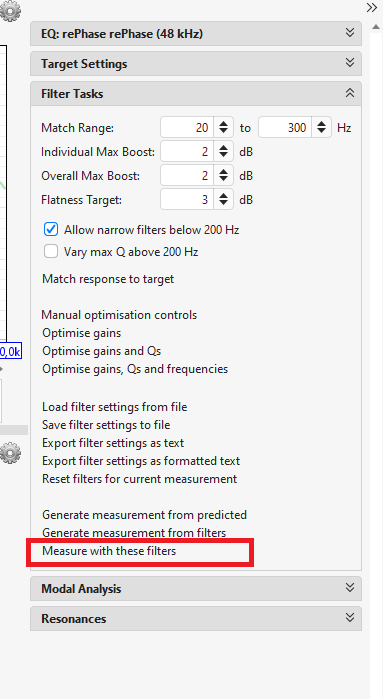Click the gear settings icon at top

pyautogui.click(x=10, y=11)
